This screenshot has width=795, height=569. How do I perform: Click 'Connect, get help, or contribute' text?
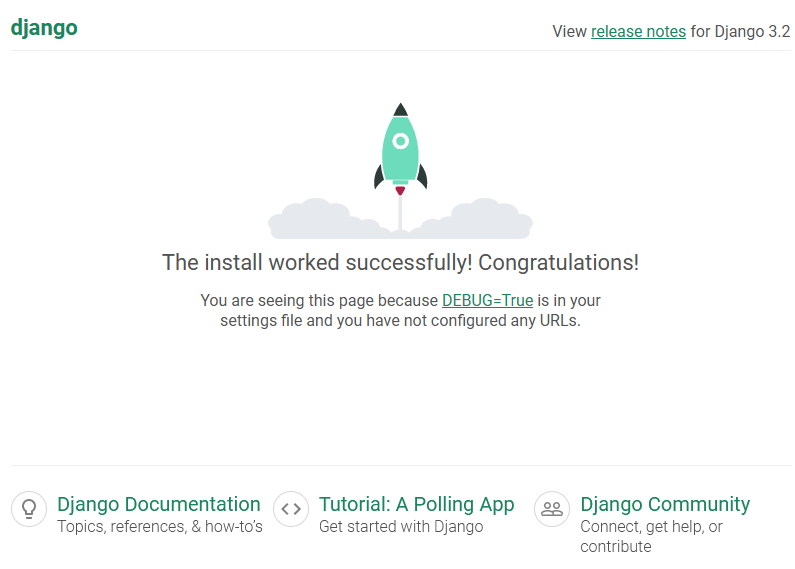click(x=652, y=537)
